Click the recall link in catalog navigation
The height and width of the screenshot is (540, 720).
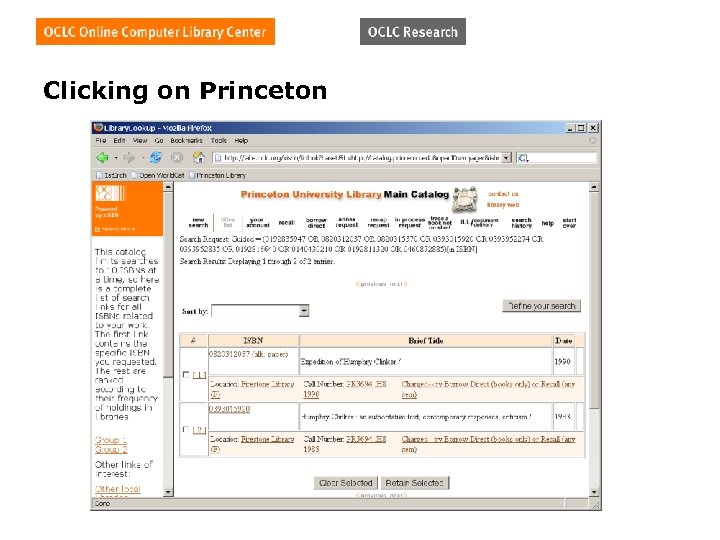287,223
